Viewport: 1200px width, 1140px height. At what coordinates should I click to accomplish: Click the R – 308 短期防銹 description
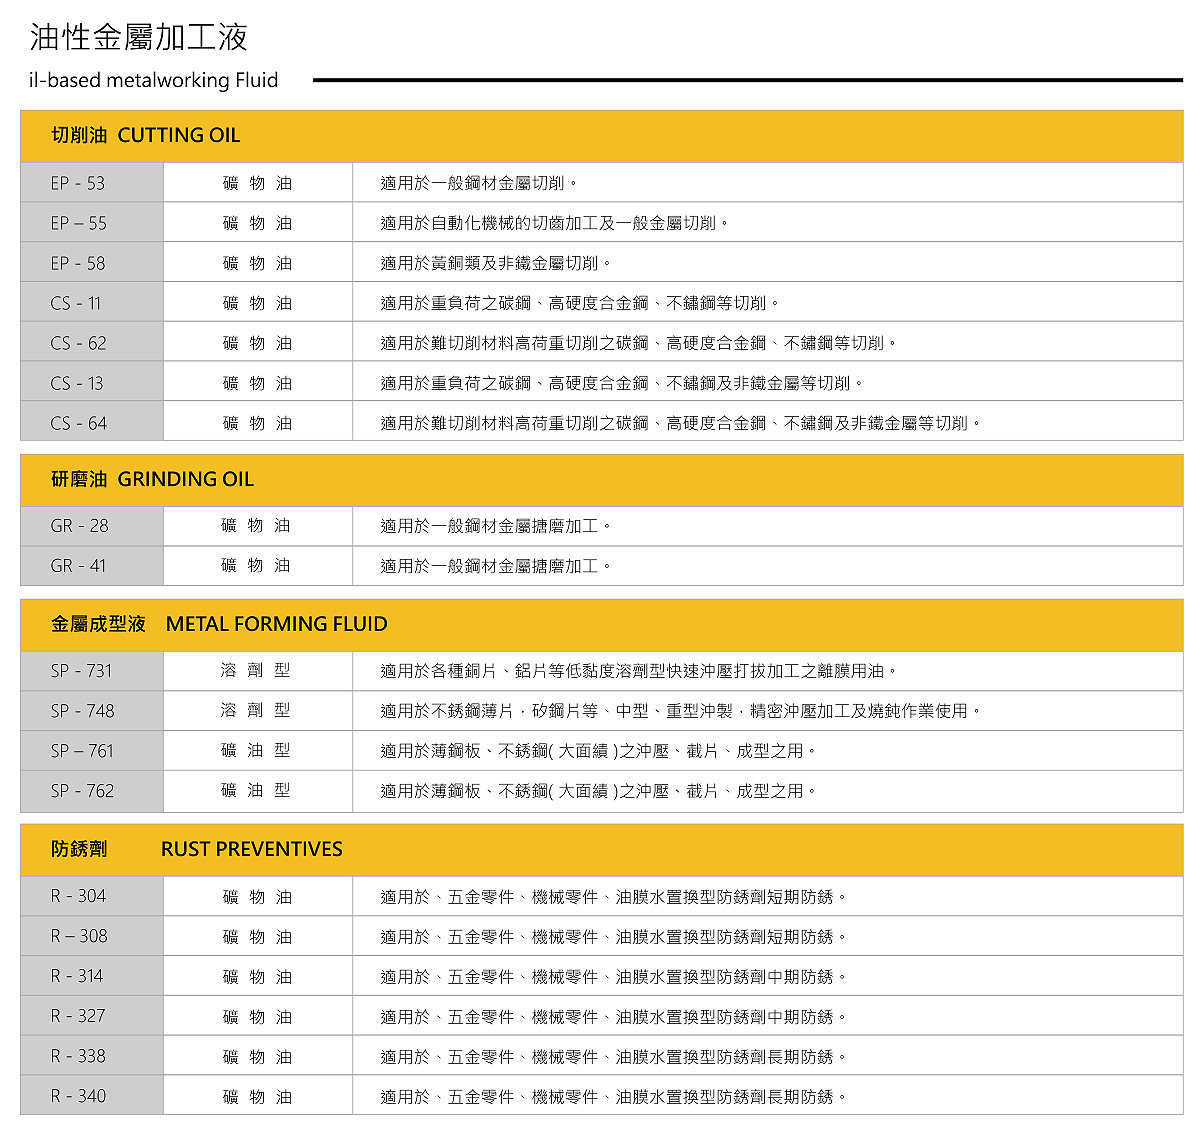click(614, 936)
